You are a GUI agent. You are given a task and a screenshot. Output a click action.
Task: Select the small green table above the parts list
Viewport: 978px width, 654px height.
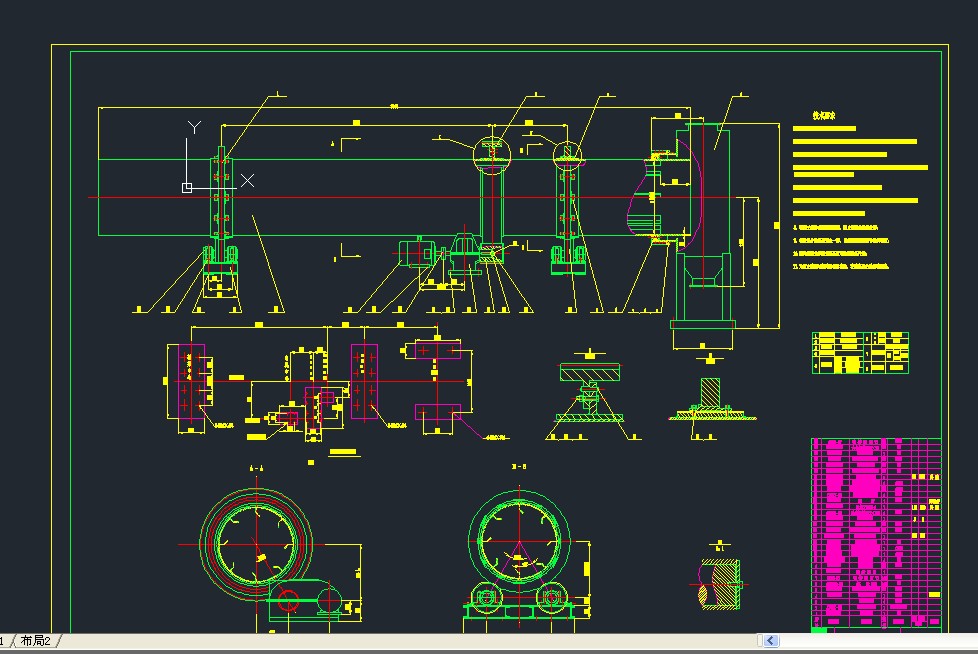coord(860,353)
